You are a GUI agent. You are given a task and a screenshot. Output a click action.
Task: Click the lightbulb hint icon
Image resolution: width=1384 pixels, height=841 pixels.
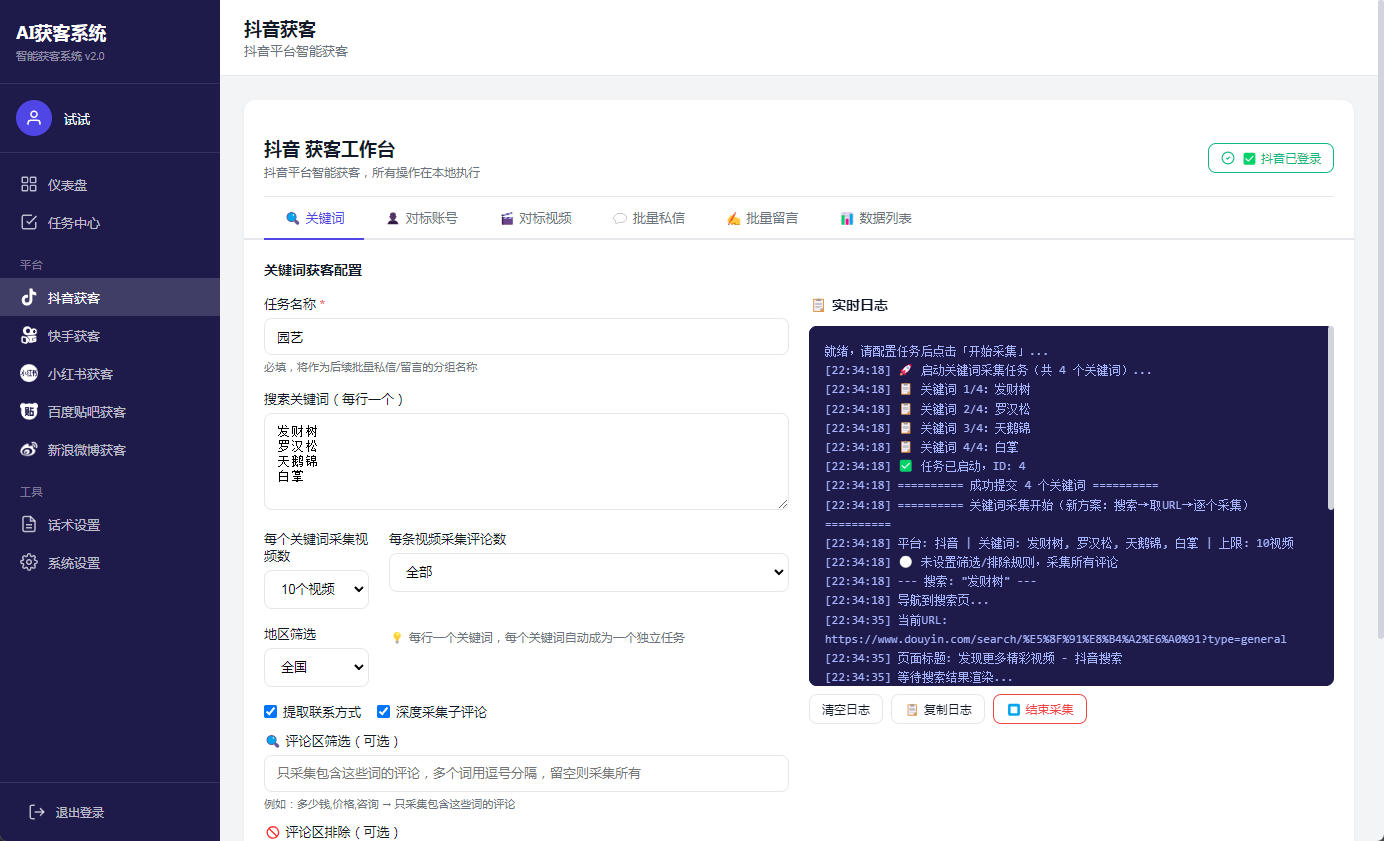pos(396,637)
